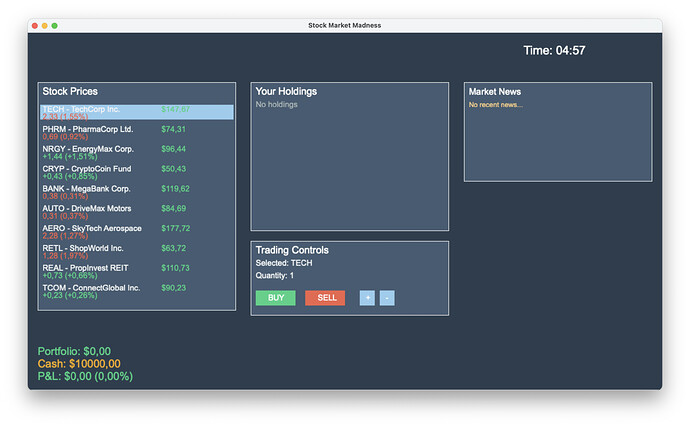This screenshot has height=426, width=690.
Task: Click the empty Your Holdings list
Action: click(x=349, y=163)
